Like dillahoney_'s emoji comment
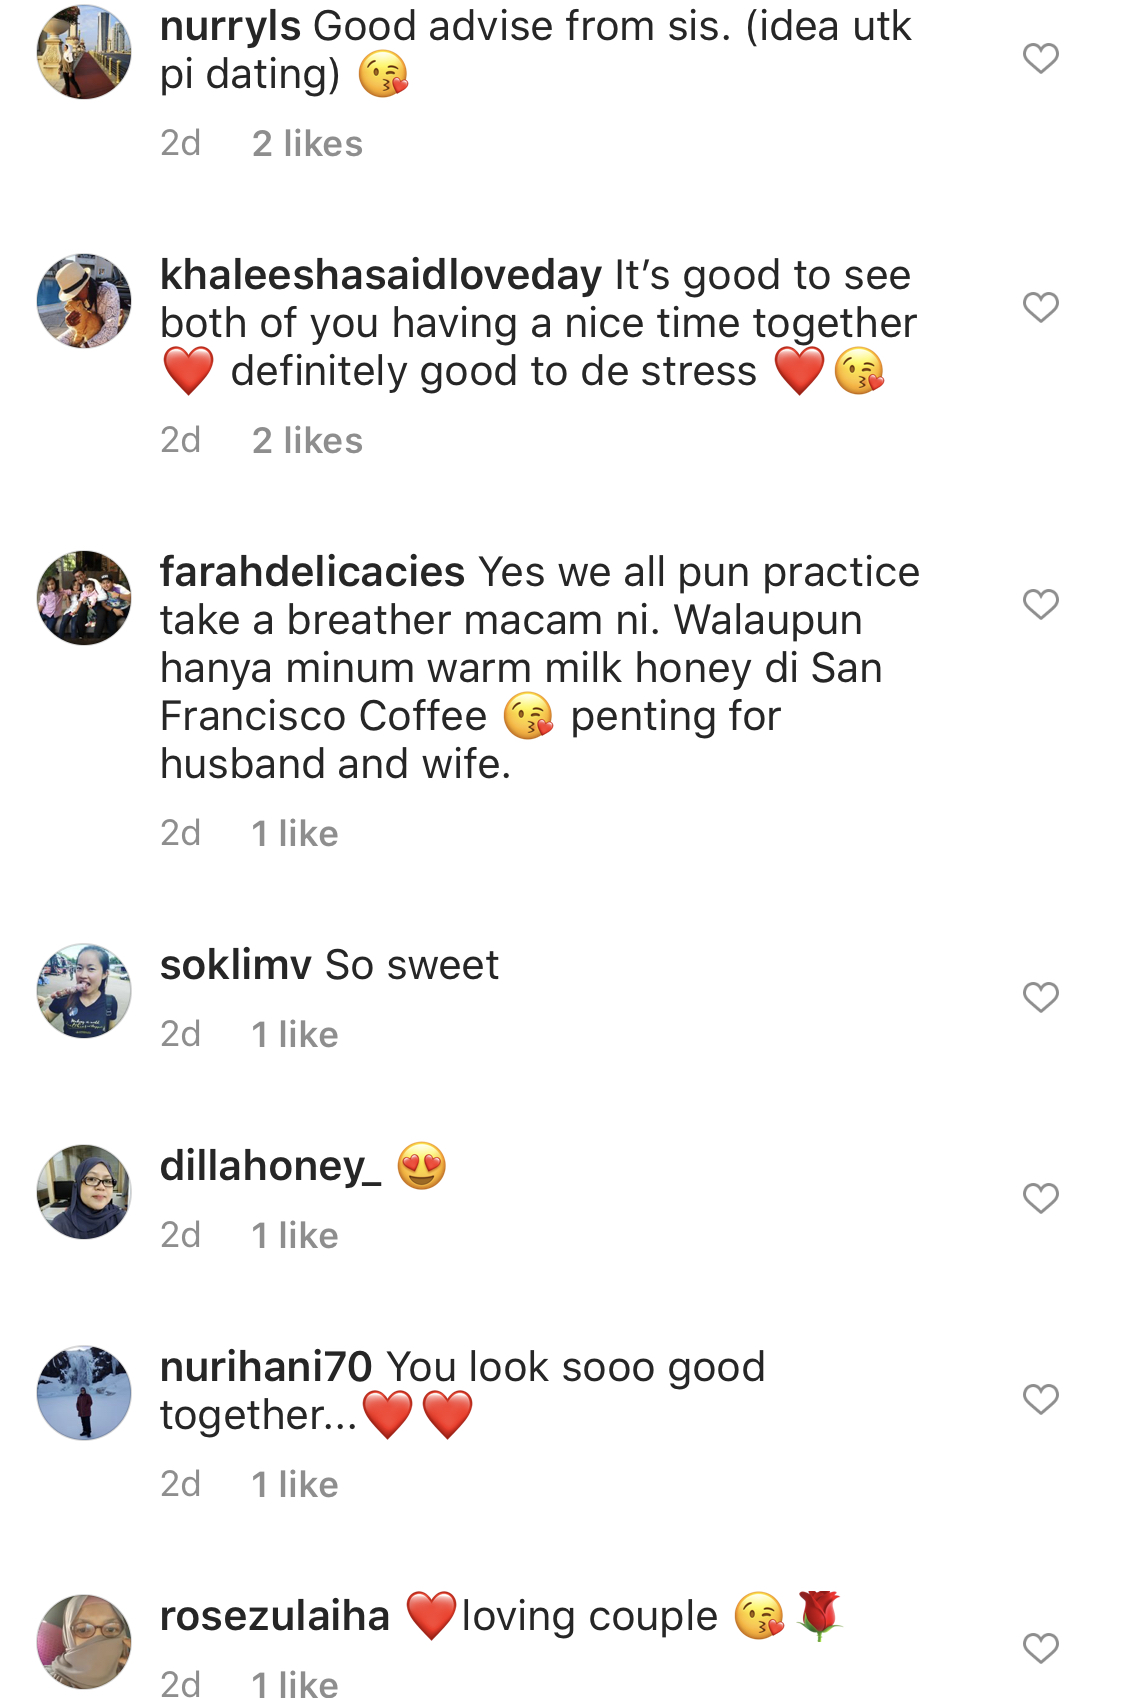This screenshot has height=1698, width=1125. coord(1040,1198)
